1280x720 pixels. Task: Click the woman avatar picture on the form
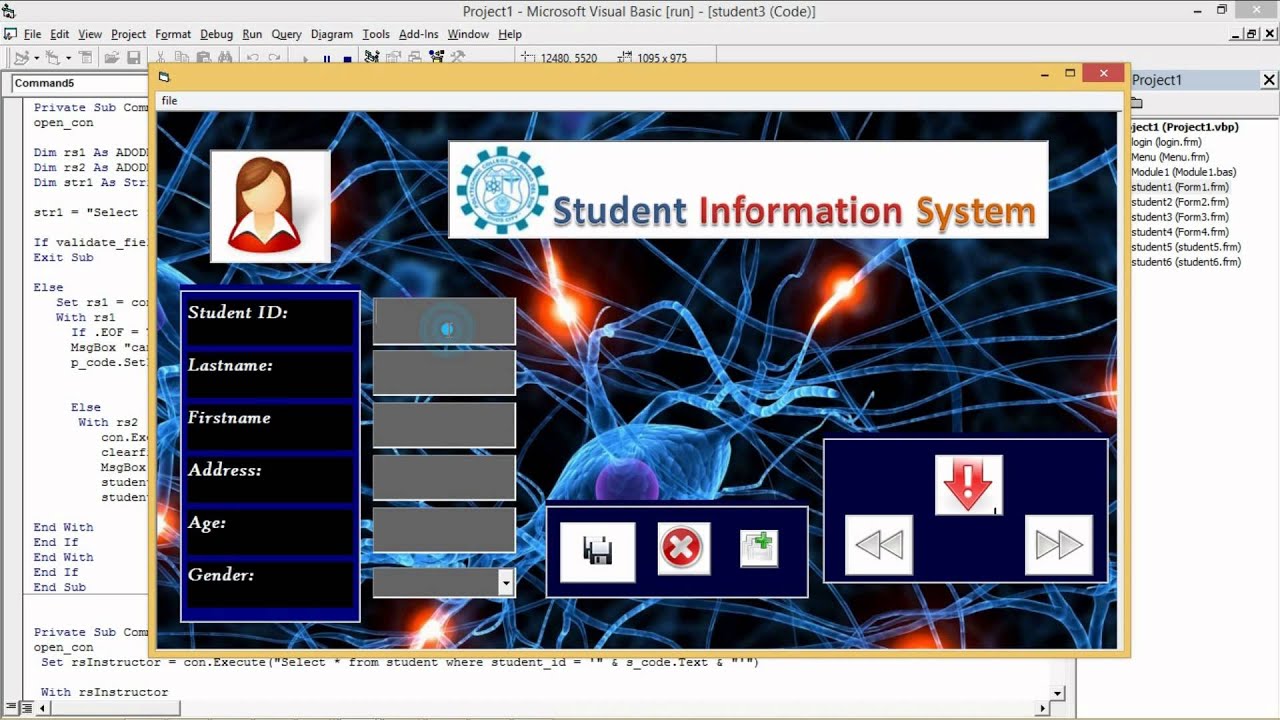[x=270, y=207]
